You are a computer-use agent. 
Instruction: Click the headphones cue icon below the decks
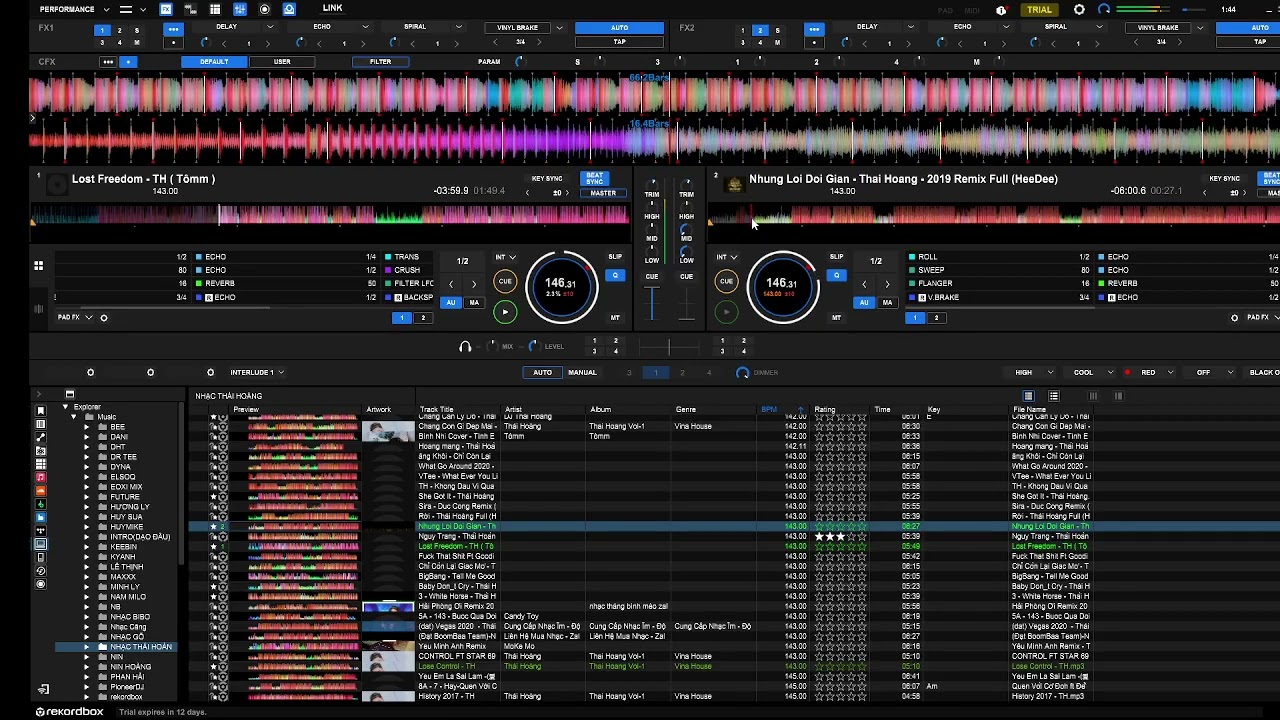click(x=465, y=346)
